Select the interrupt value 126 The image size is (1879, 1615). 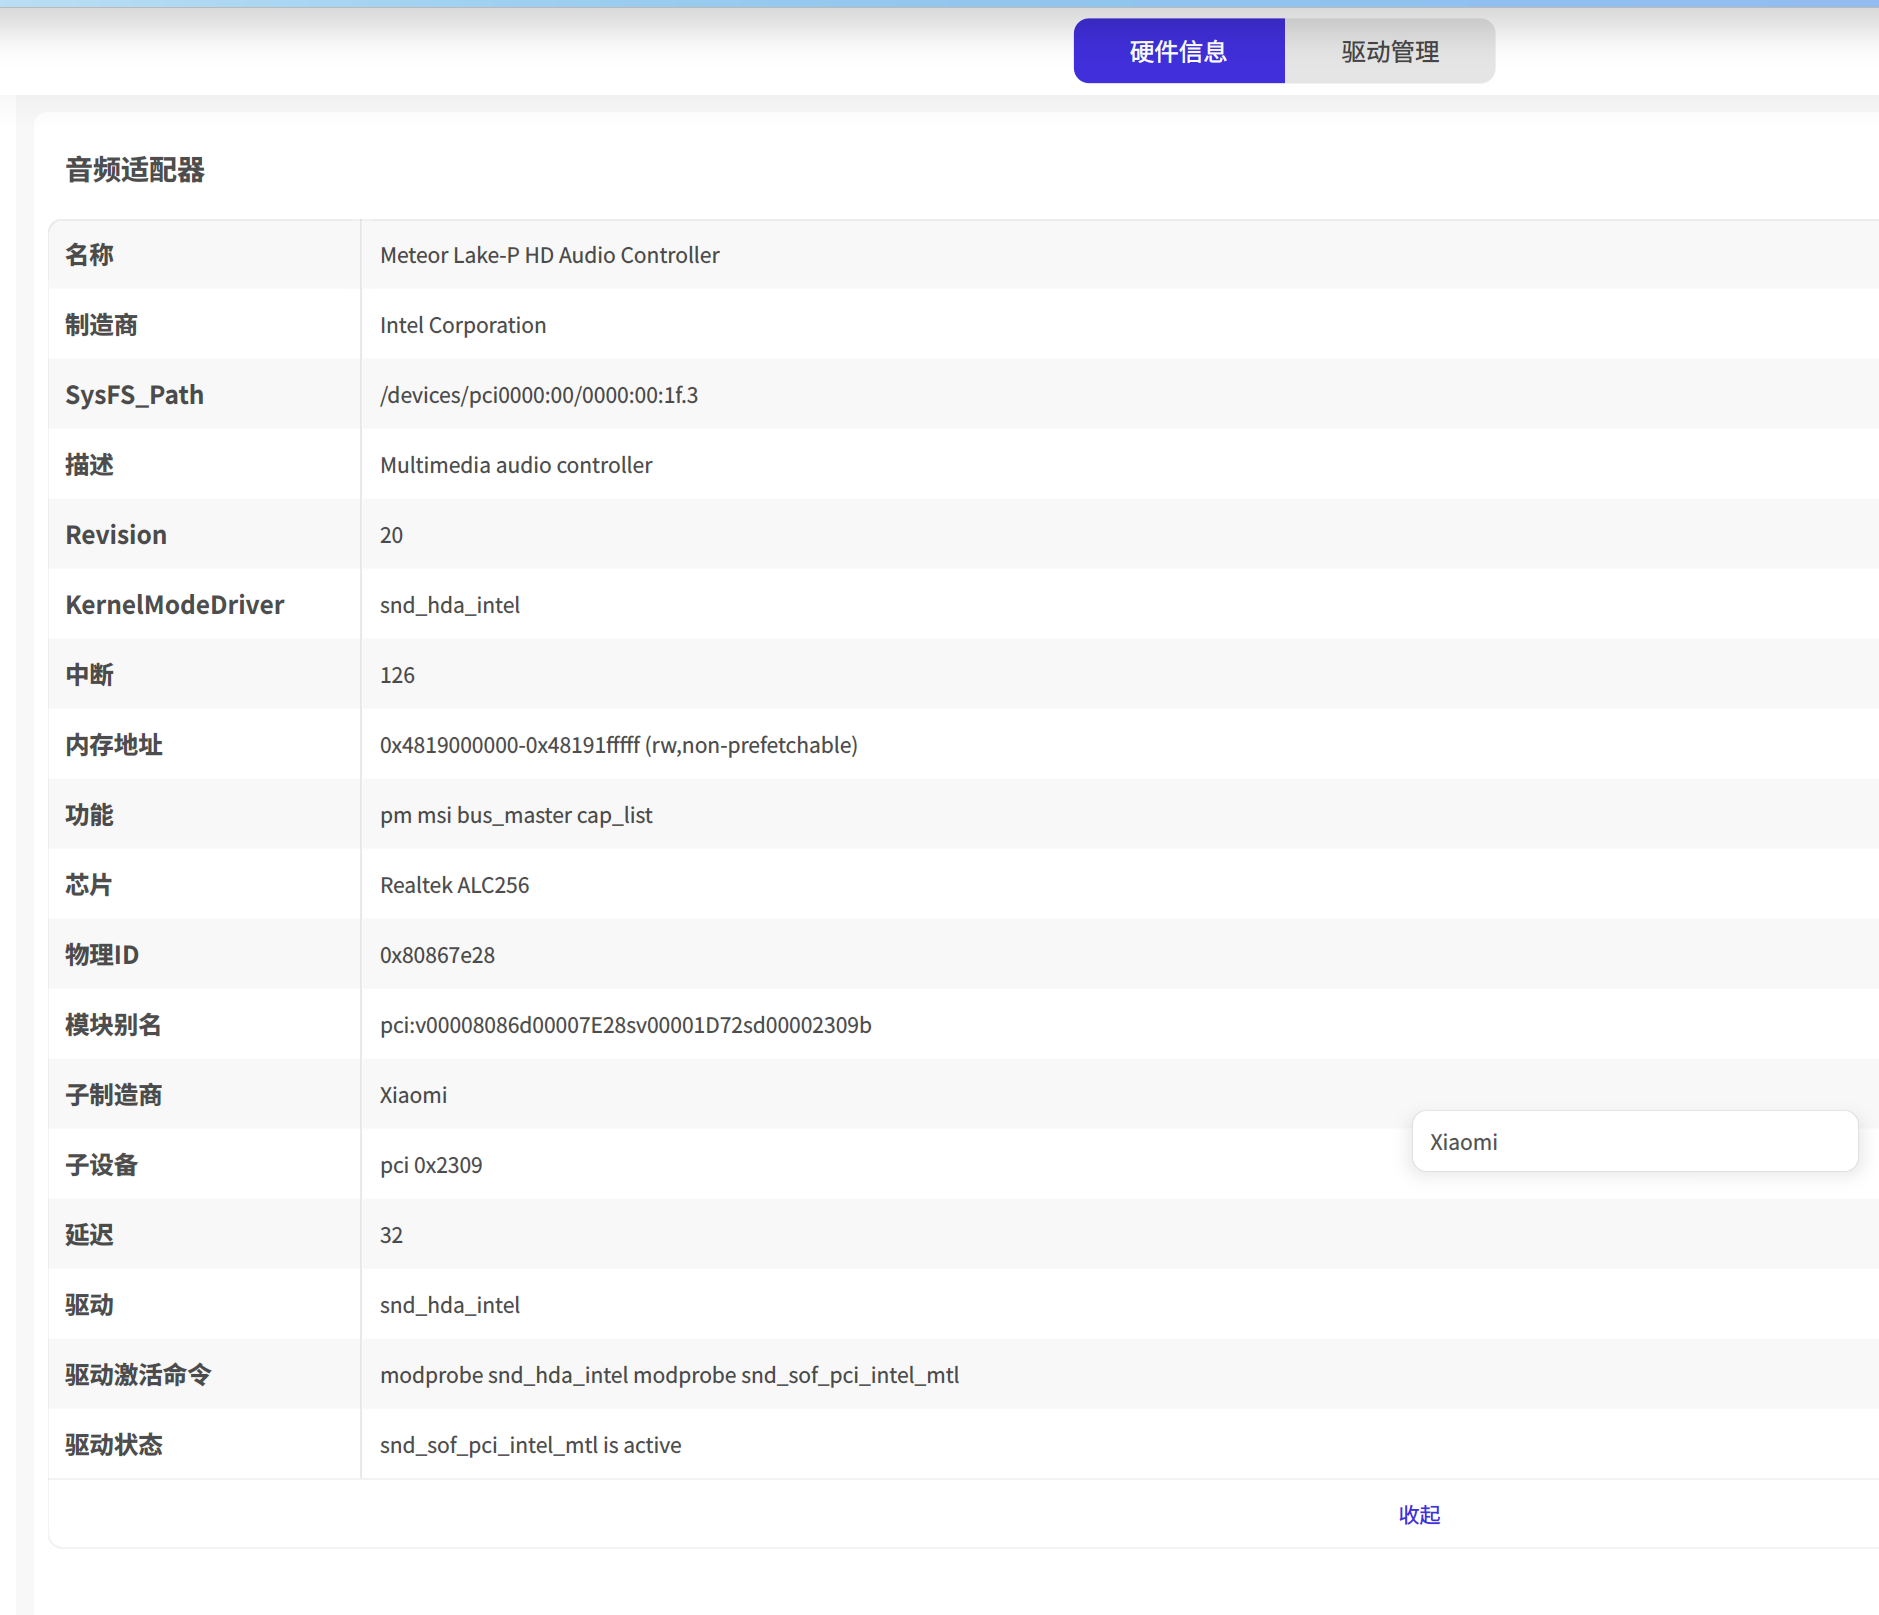point(397,675)
